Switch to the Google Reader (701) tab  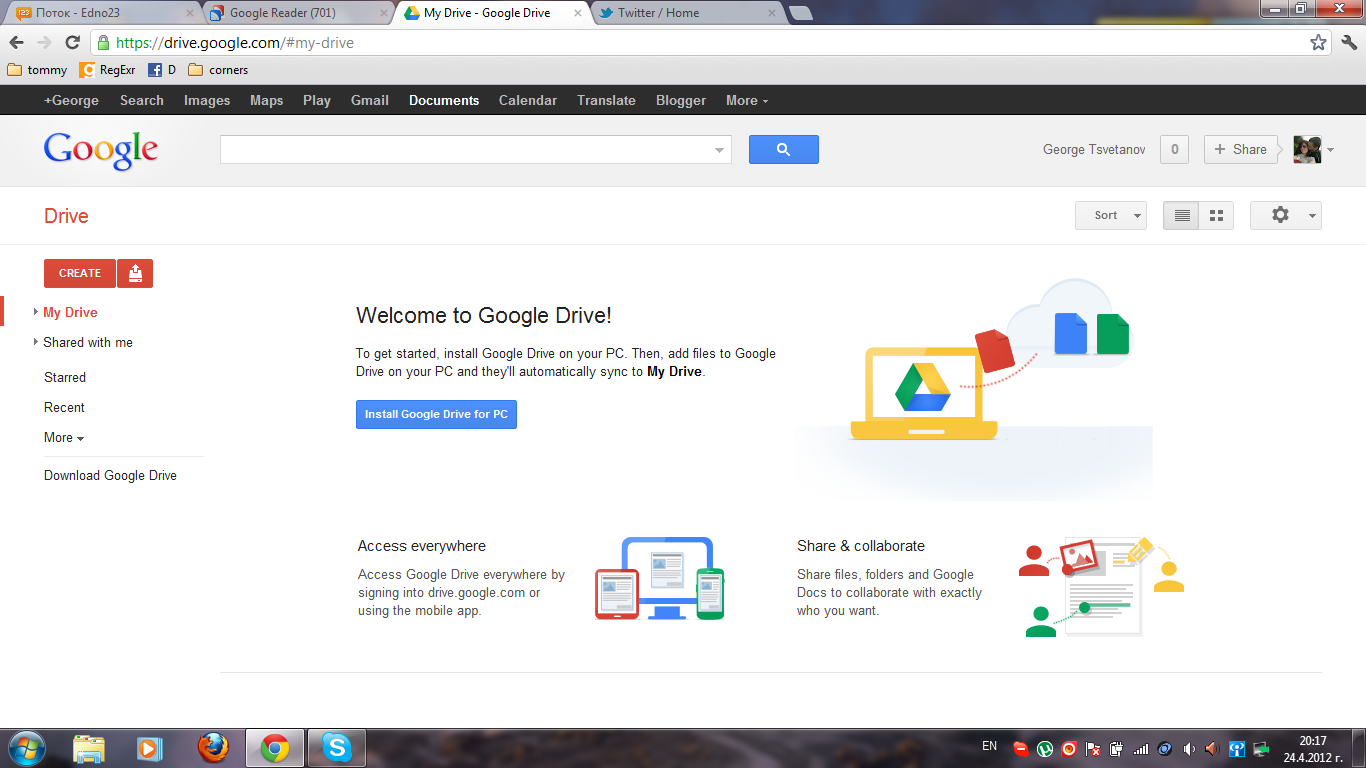(x=298, y=13)
